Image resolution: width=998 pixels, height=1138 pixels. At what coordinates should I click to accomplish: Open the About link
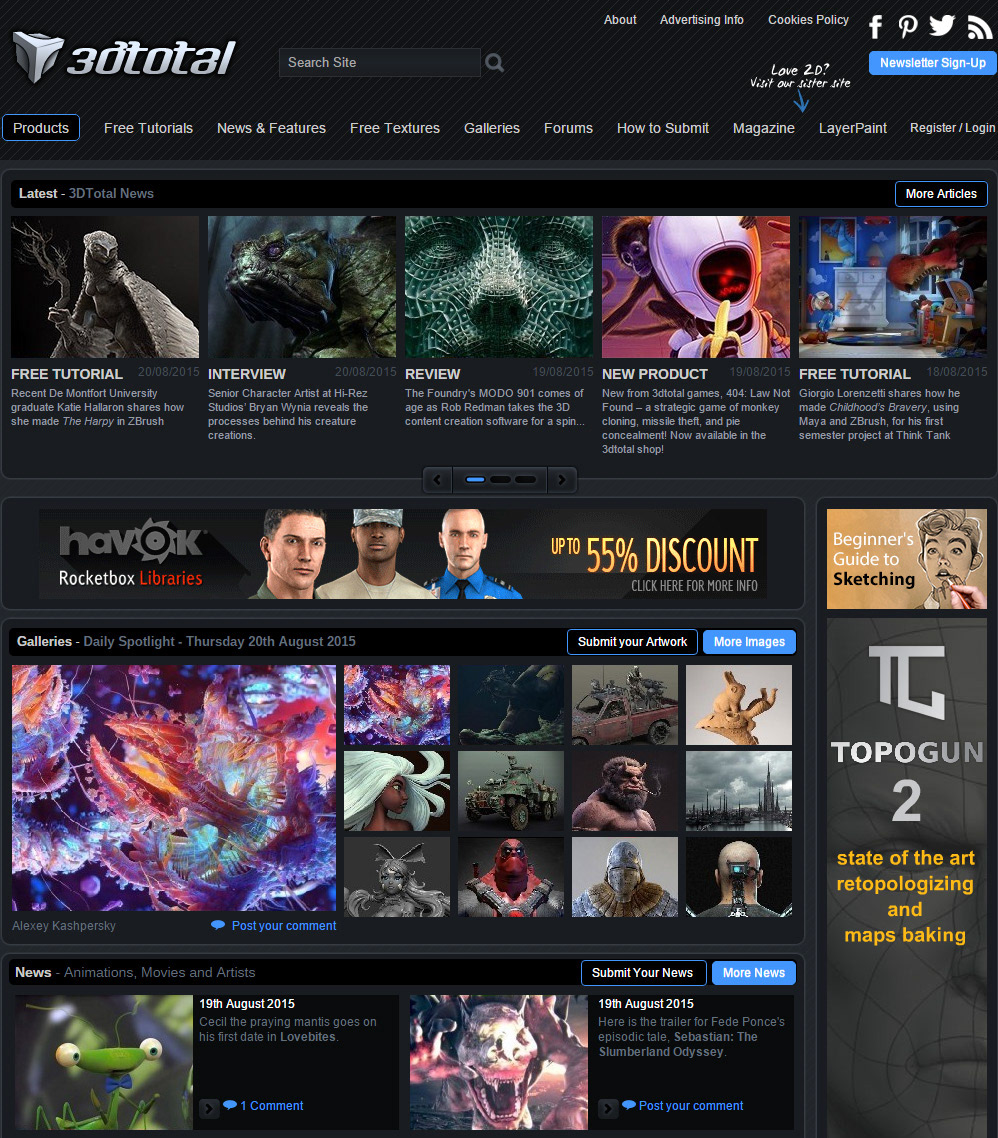click(x=620, y=20)
